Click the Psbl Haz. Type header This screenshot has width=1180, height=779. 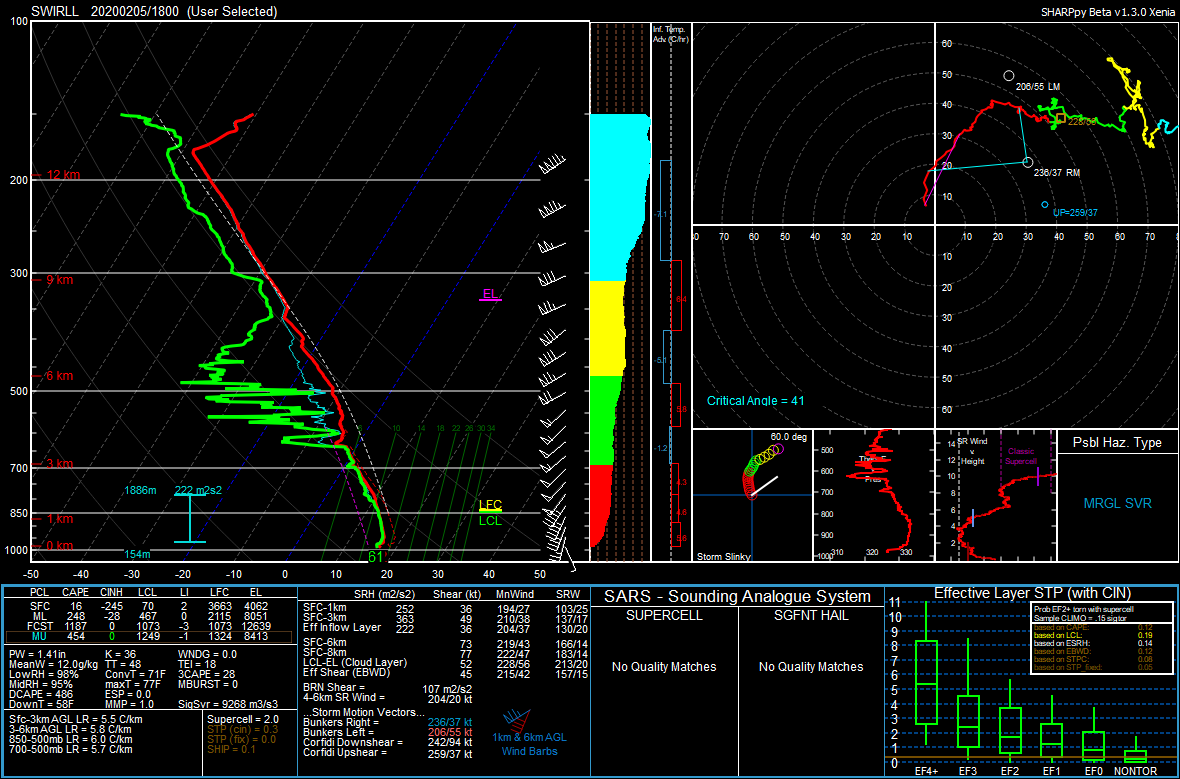tap(1117, 443)
